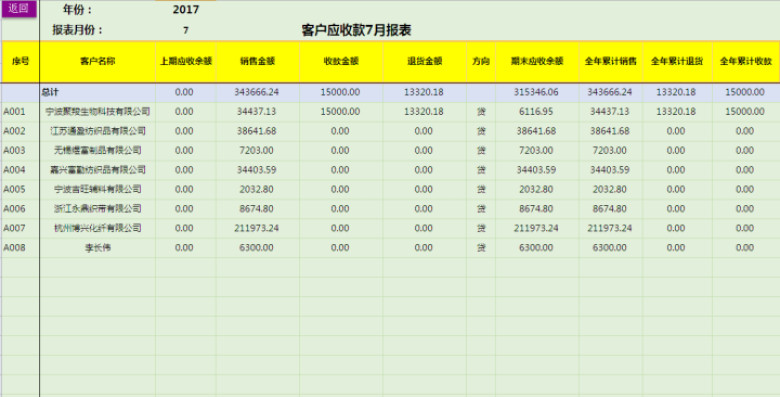Click the 期末应收余额 column header
780x397 pixels.
coord(537,62)
